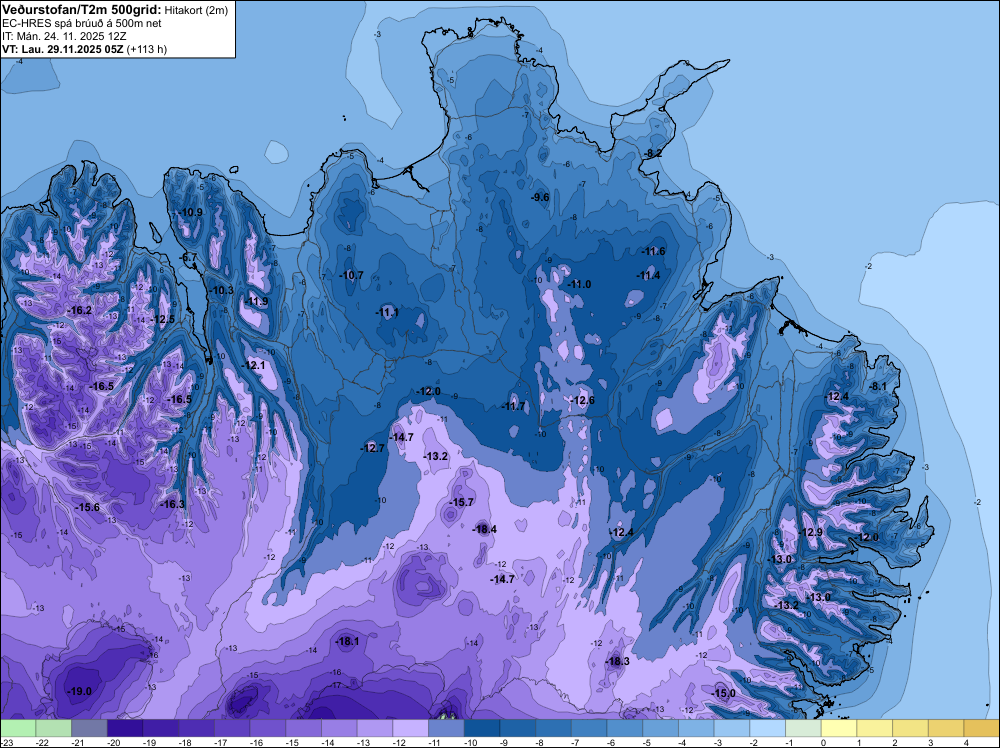Viewport: 1000px width, 748px height.
Task: Select the legend swatch labeled -1
Action: pyautogui.click(x=804, y=728)
